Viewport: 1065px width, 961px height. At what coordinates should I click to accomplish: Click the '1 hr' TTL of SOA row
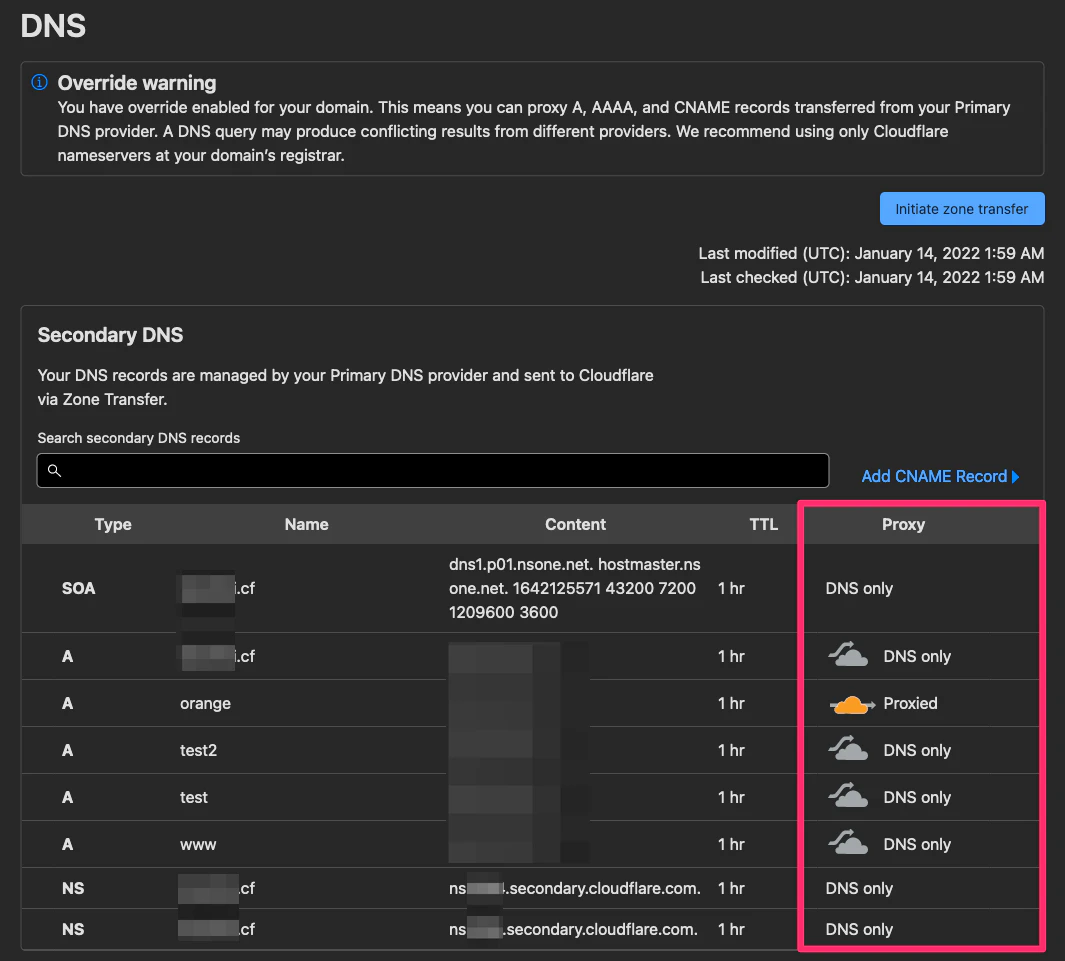(731, 588)
